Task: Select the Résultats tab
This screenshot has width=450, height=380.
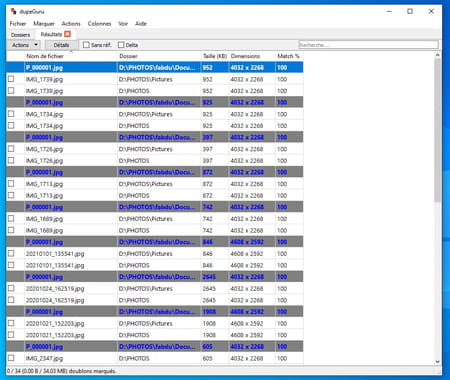Action: [x=51, y=34]
